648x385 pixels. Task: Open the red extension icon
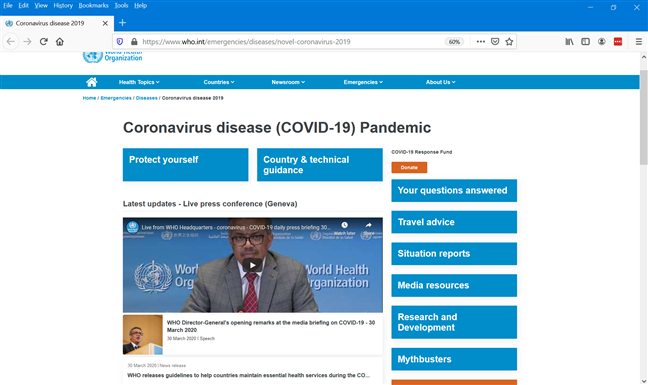tap(618, 42)
